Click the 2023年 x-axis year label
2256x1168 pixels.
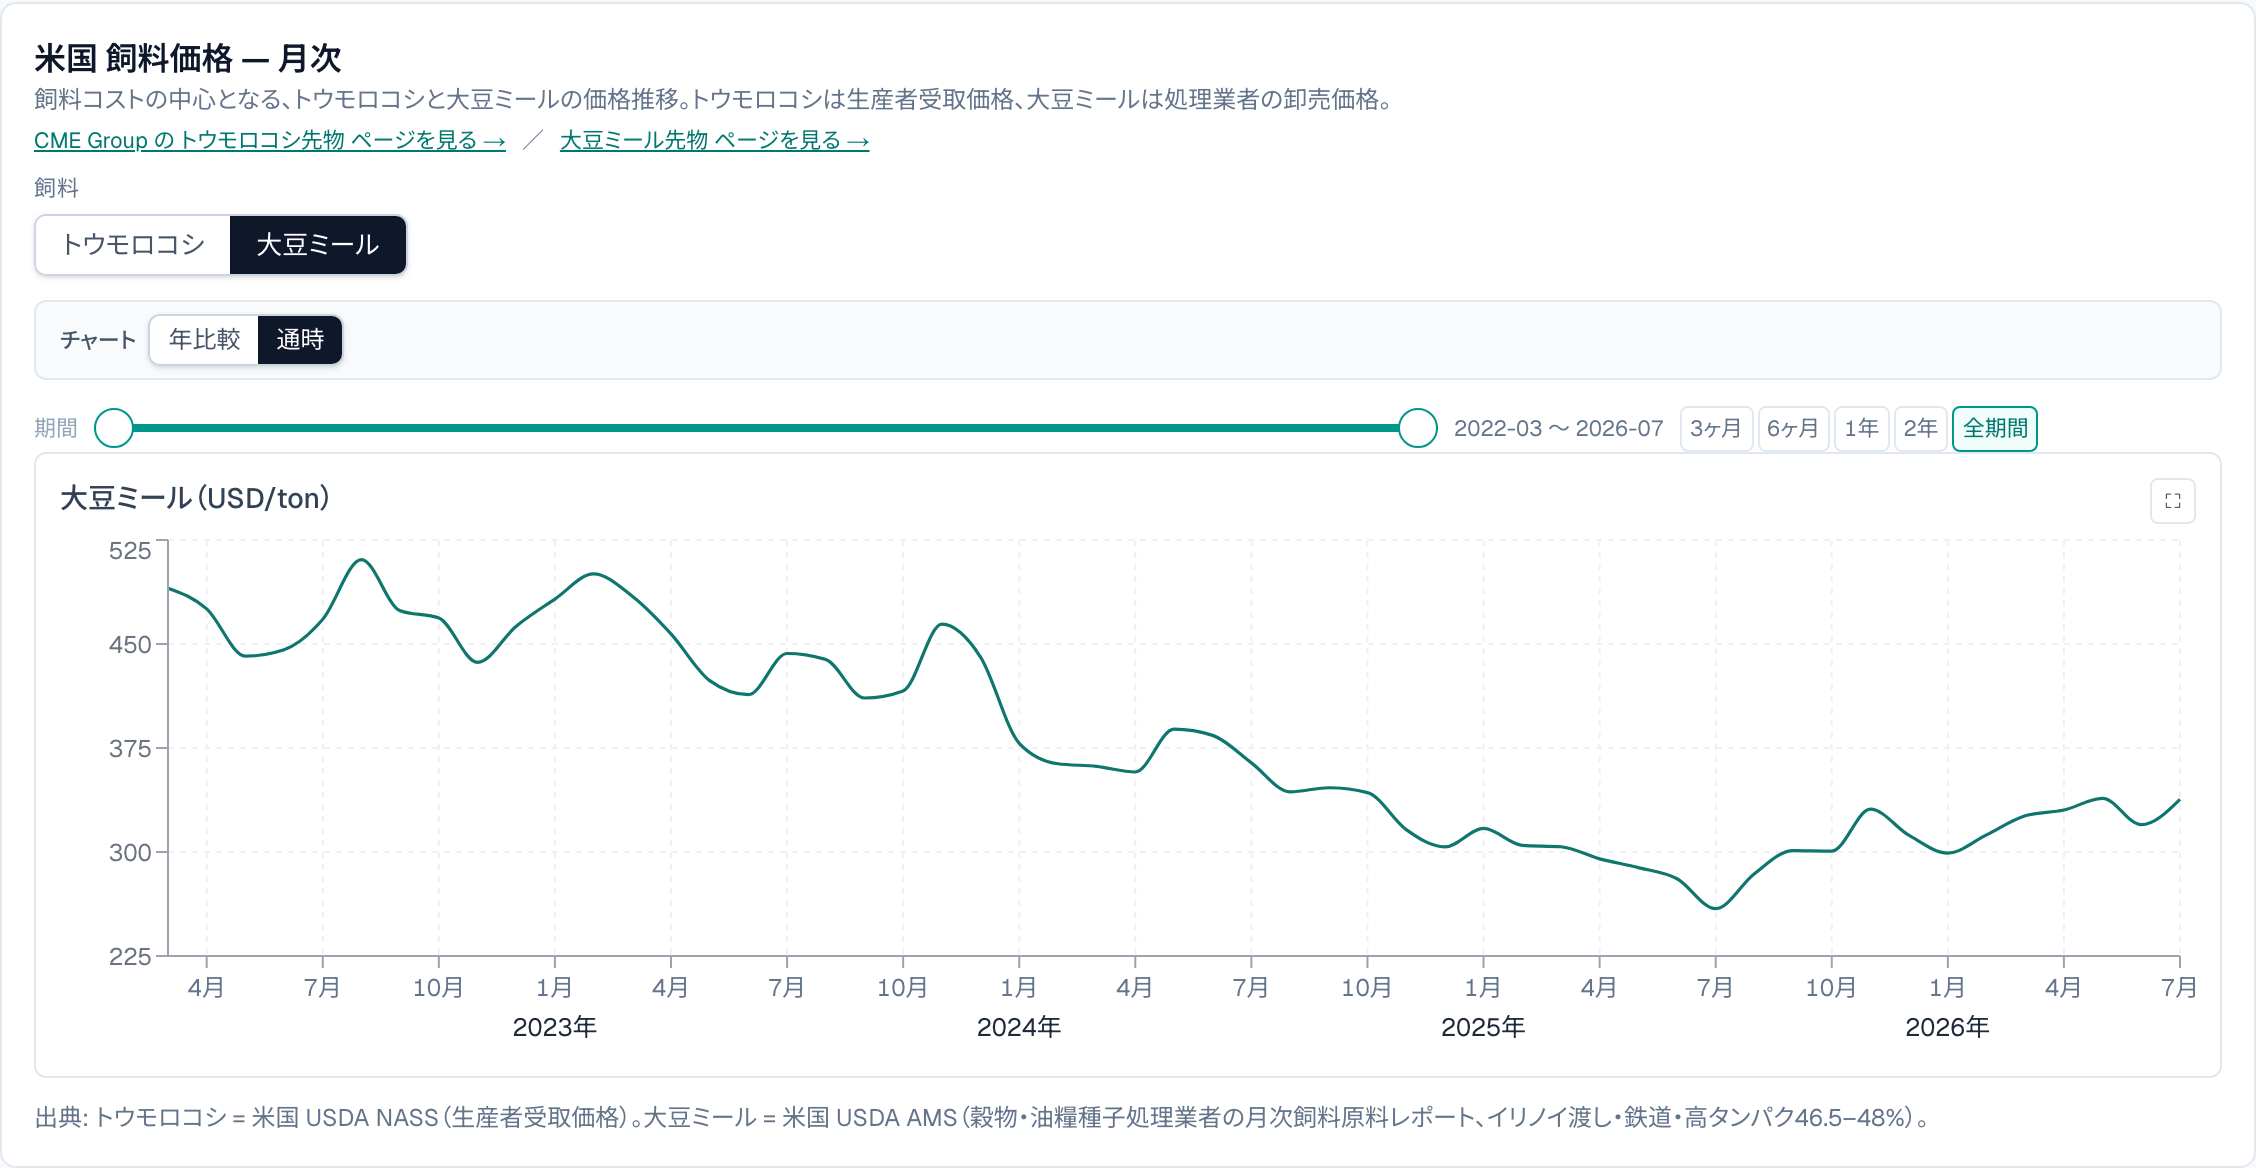[555, 1027]
